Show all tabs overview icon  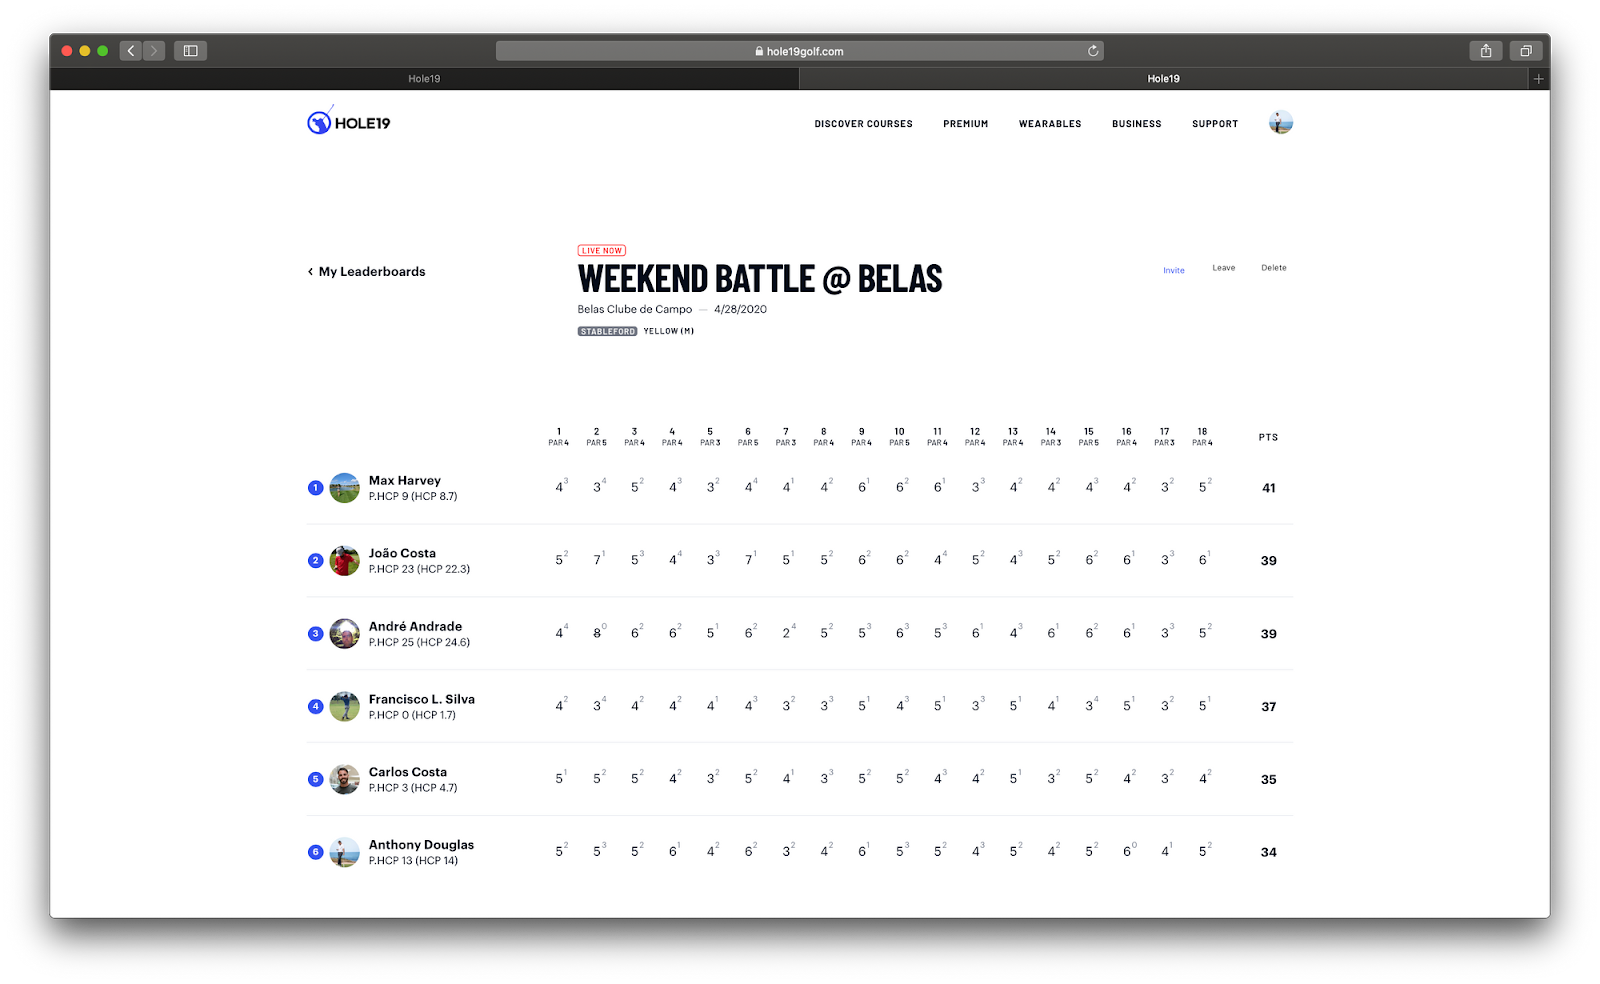pyautogui.click(x=1526, y=51)
